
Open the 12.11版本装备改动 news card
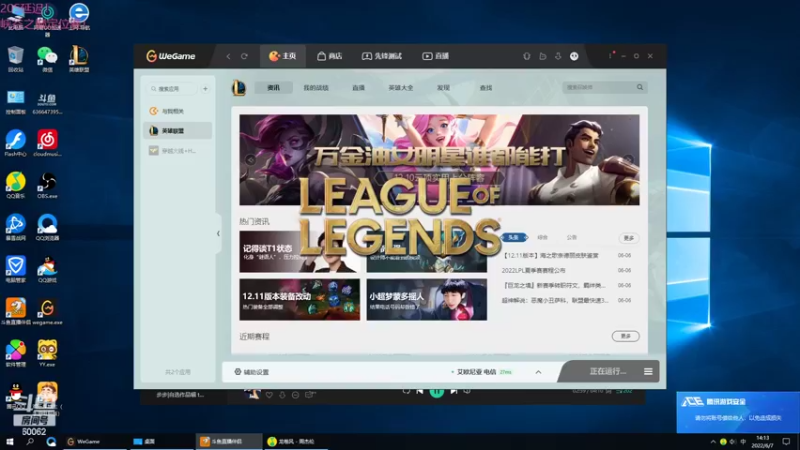pyautogui.click(x=299, y=299)
